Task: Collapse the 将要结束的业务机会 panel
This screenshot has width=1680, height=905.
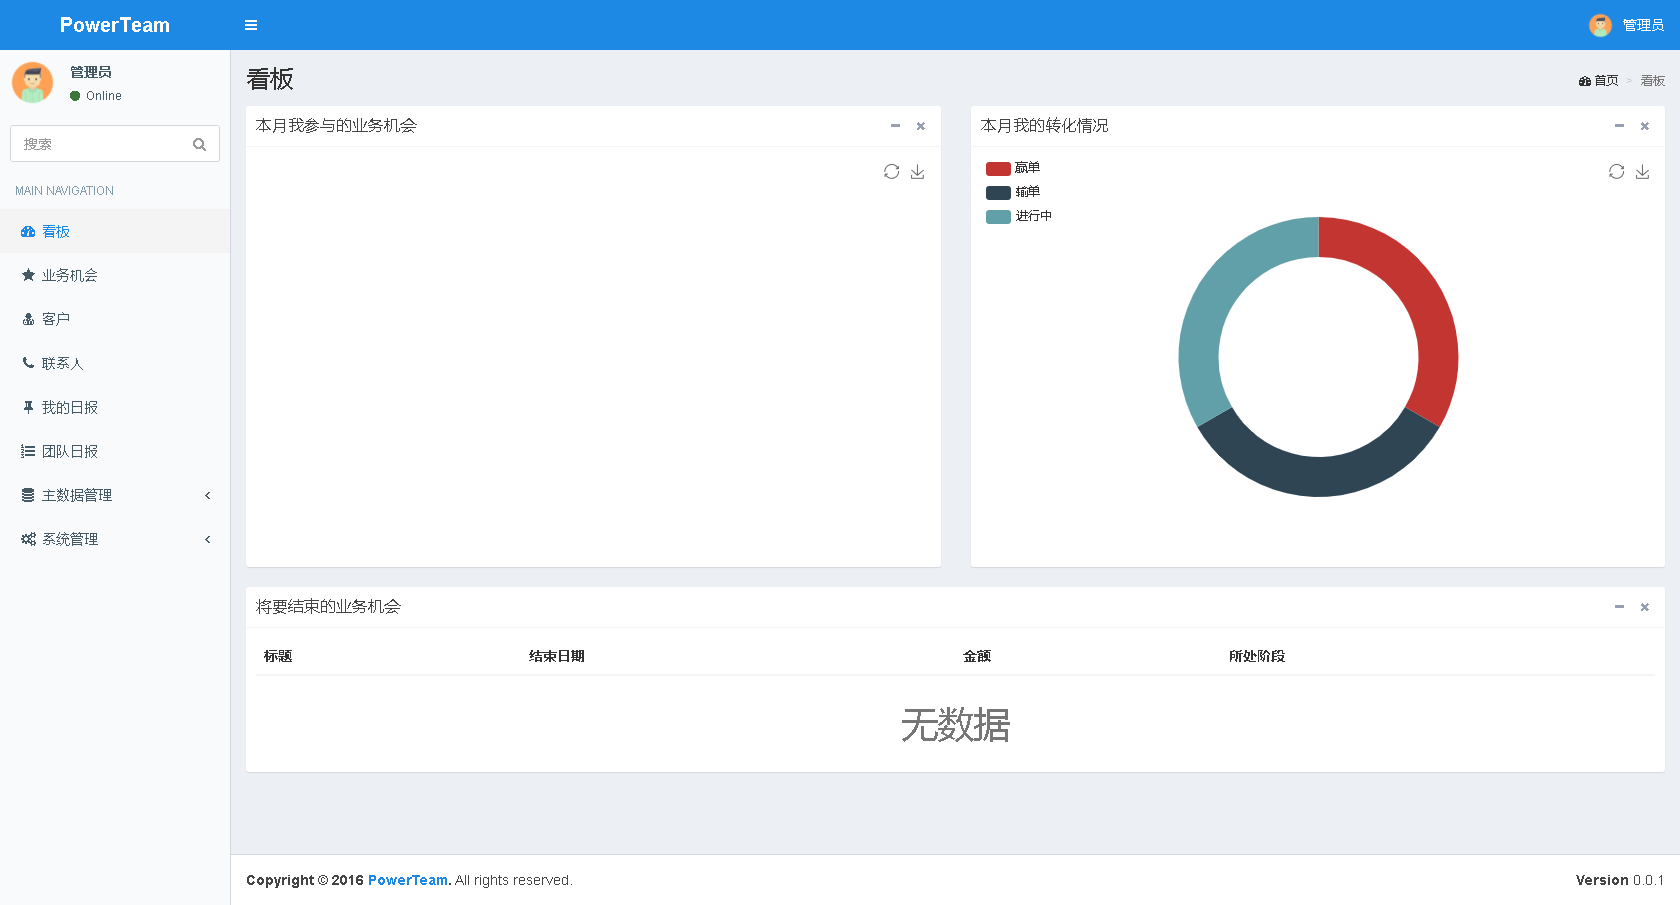Action: pyautogui.click(x=1619, y=607)
